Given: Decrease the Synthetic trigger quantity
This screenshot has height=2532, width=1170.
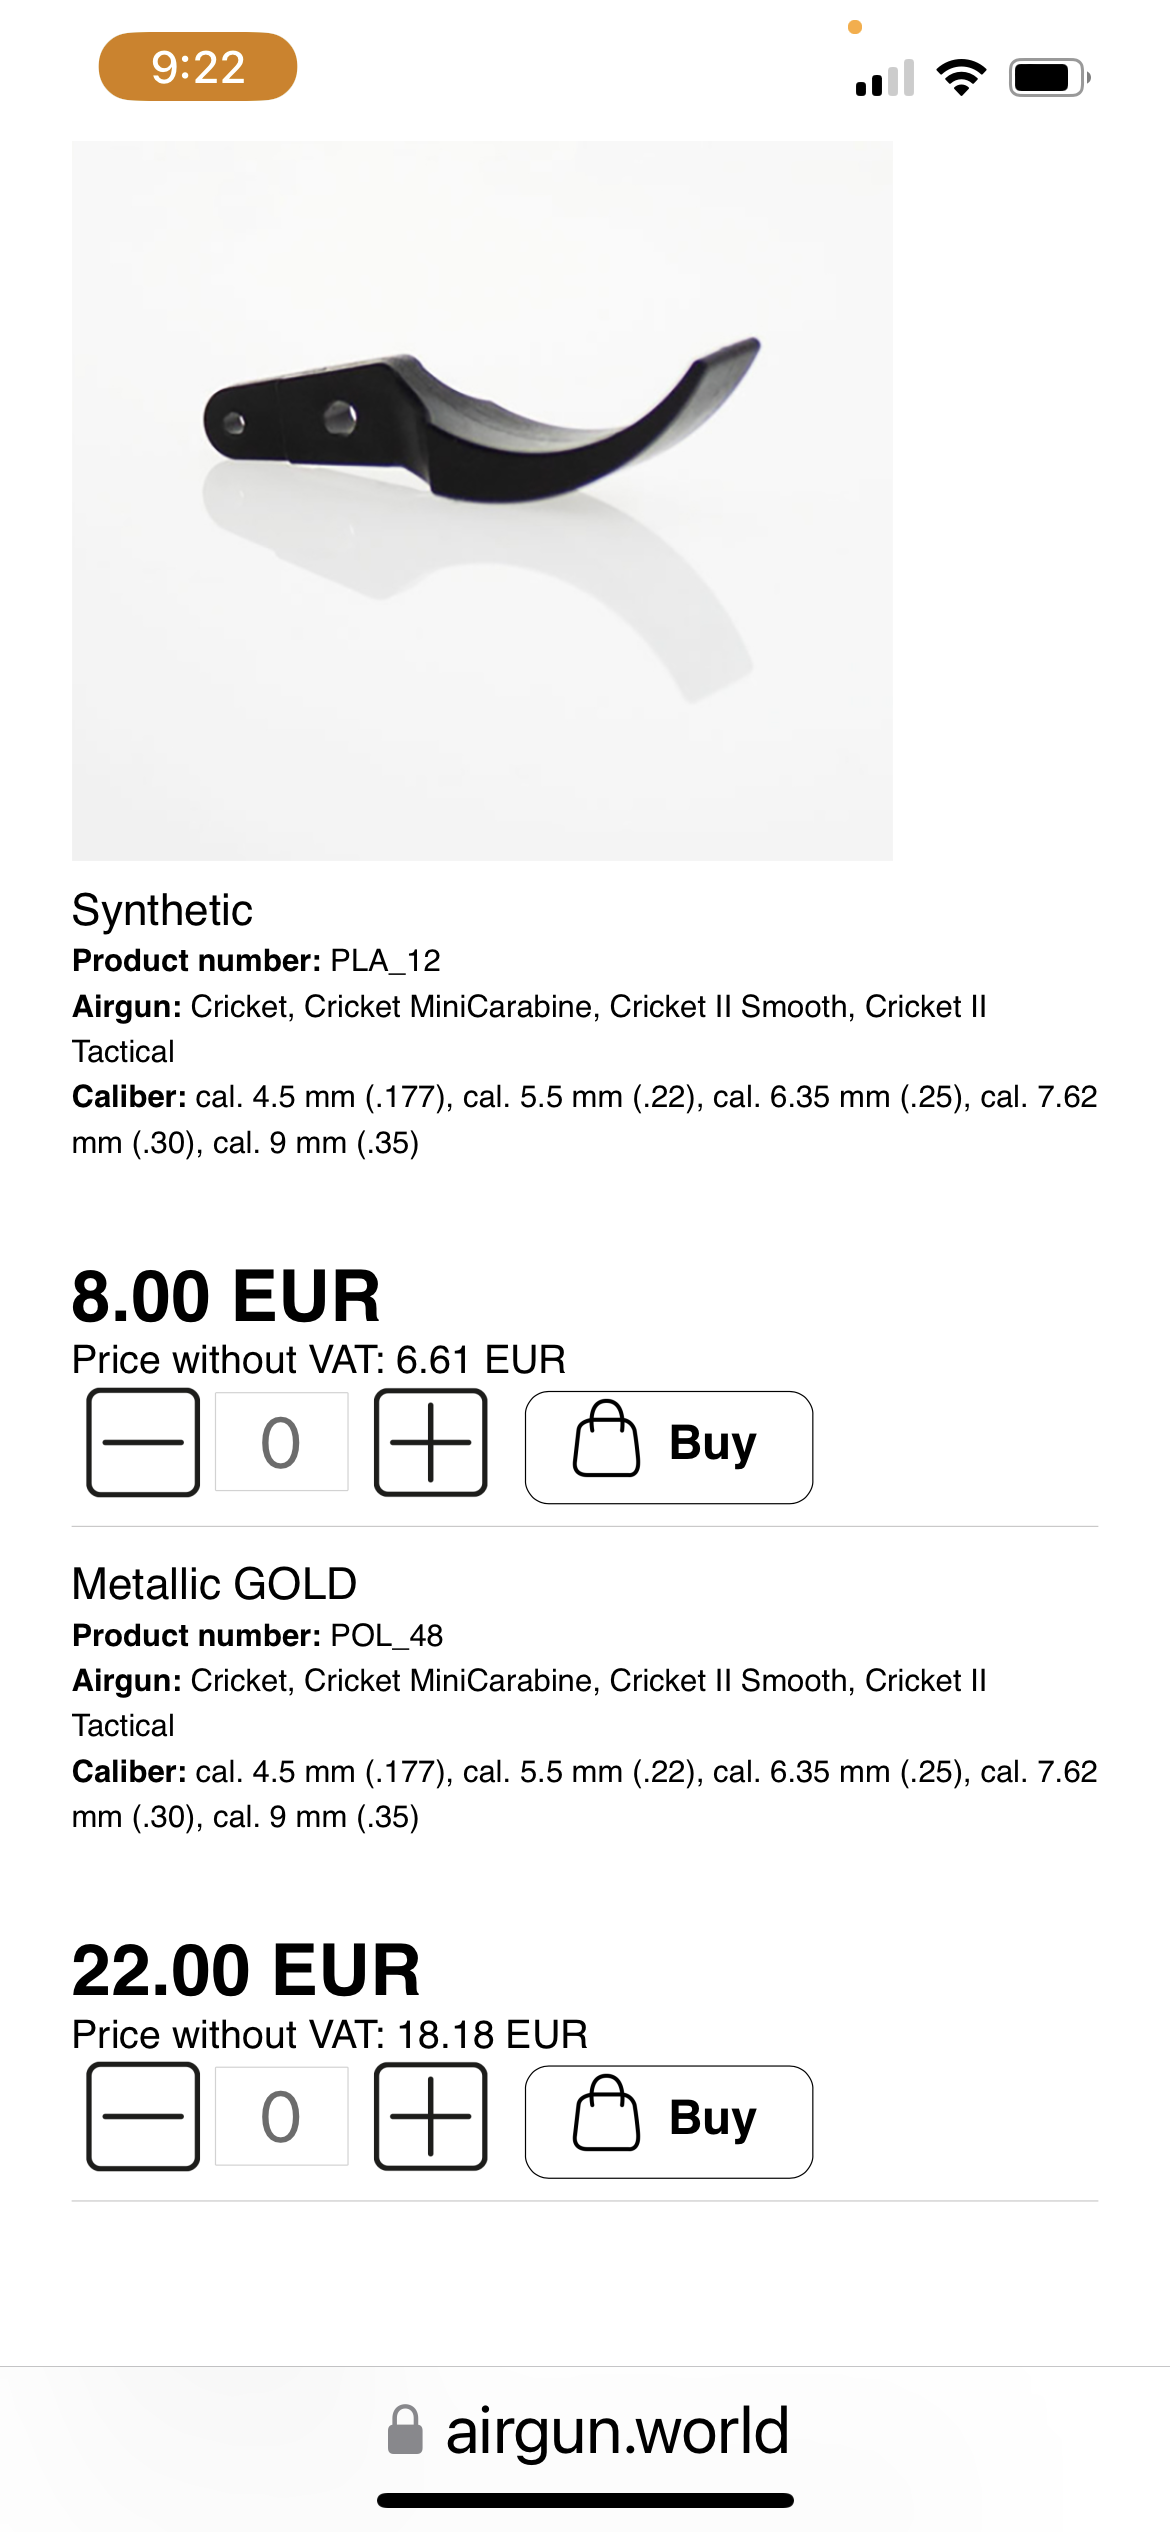Looking at the screenshot, I should pyautogui.click(x=143, y=1442).
